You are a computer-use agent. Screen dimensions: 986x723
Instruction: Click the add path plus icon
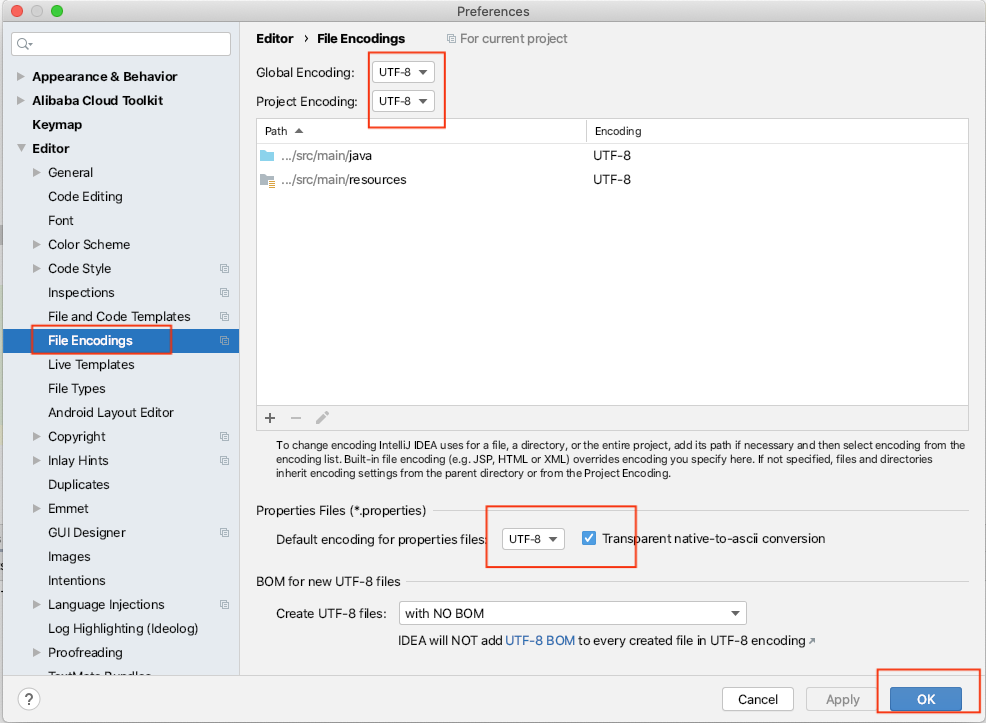270,418
